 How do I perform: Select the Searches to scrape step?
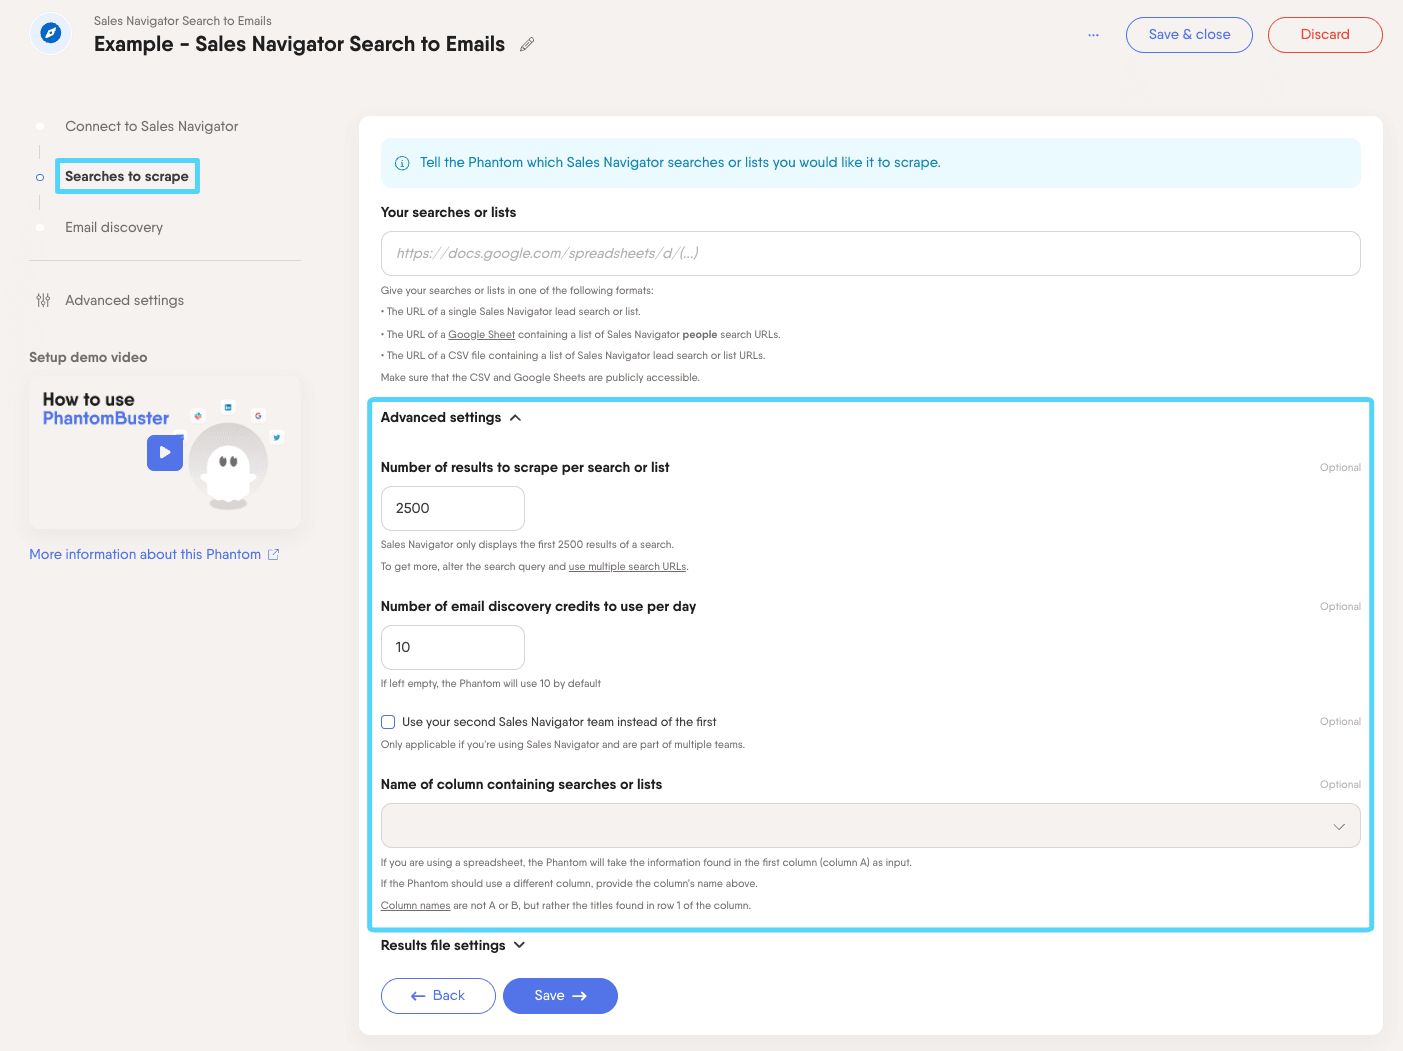[127, 176]
